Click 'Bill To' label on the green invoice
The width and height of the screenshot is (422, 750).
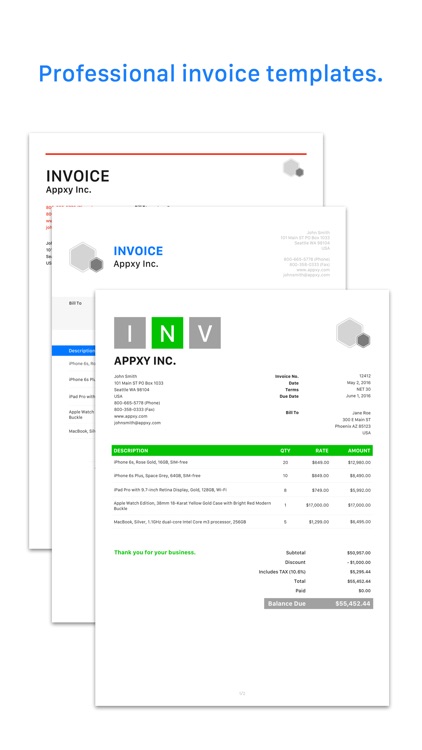tap(292, 413)
